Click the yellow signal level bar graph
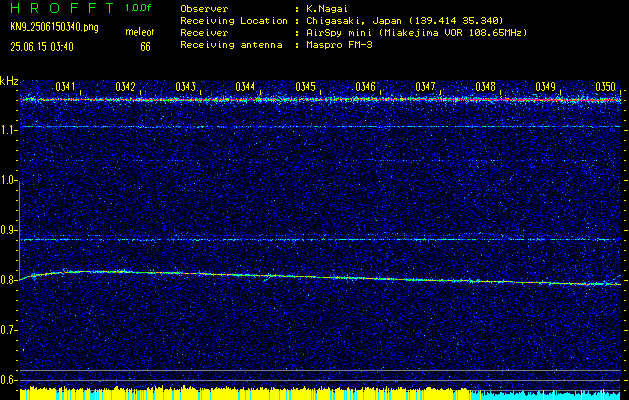629x400 pixels. pyautogui.click(x=244, y=394)
